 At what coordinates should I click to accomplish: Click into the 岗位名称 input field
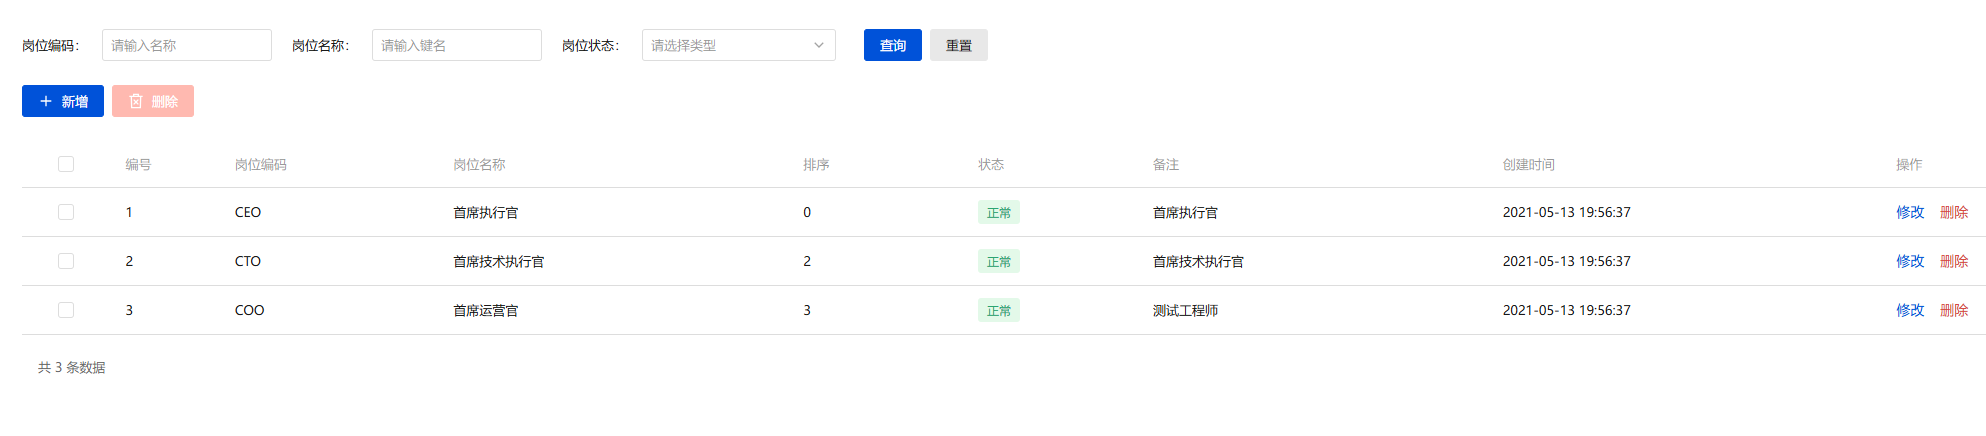(x=456, y=45)
